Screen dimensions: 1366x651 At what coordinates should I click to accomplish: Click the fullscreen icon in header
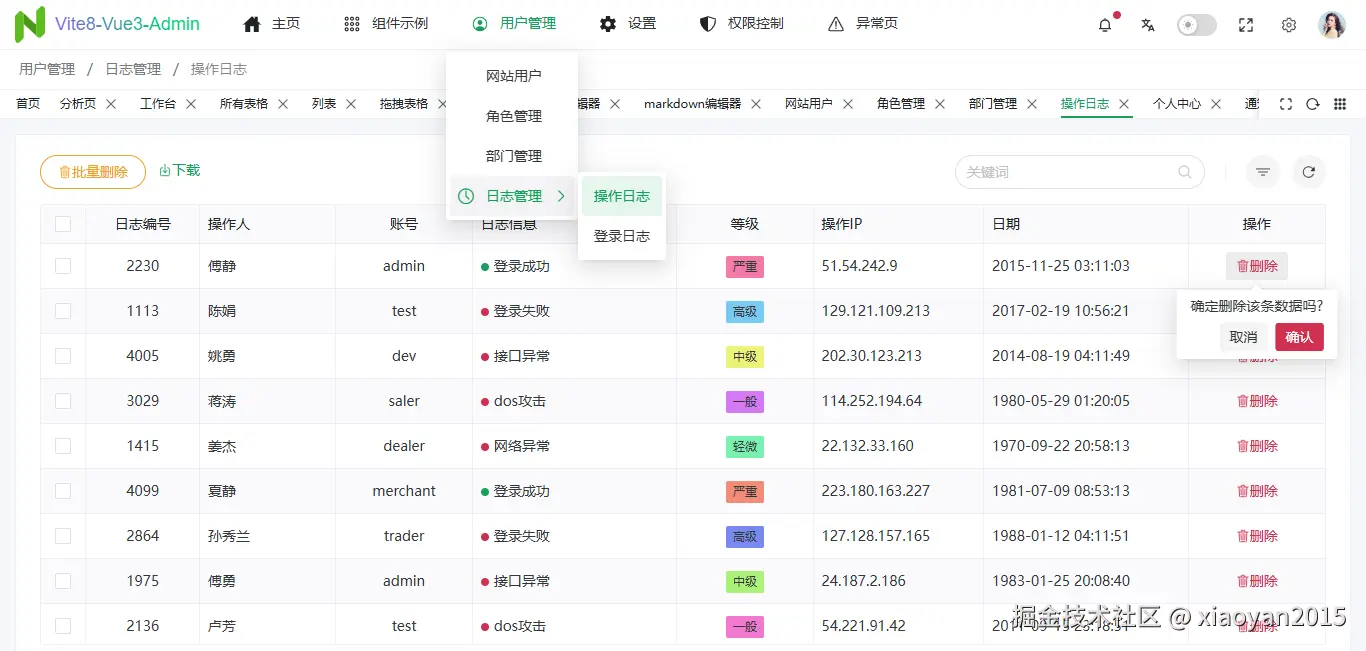[1246, 25]
